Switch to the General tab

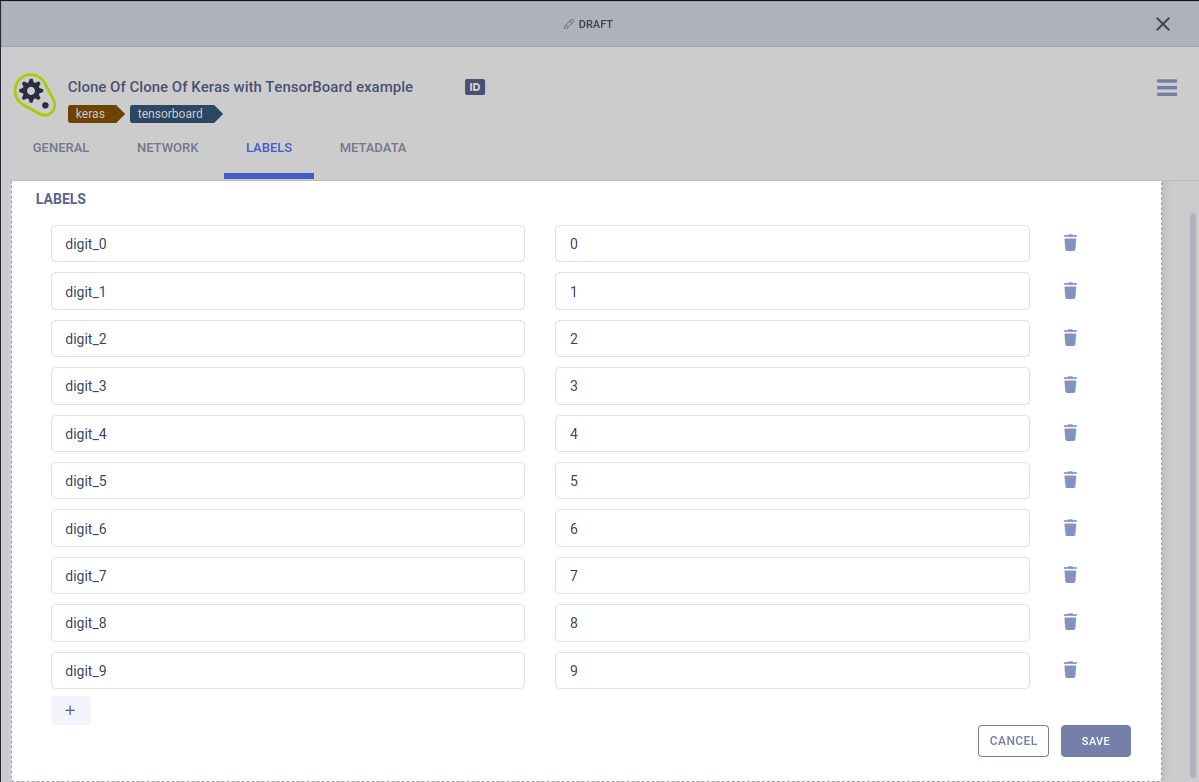[61, 148]
